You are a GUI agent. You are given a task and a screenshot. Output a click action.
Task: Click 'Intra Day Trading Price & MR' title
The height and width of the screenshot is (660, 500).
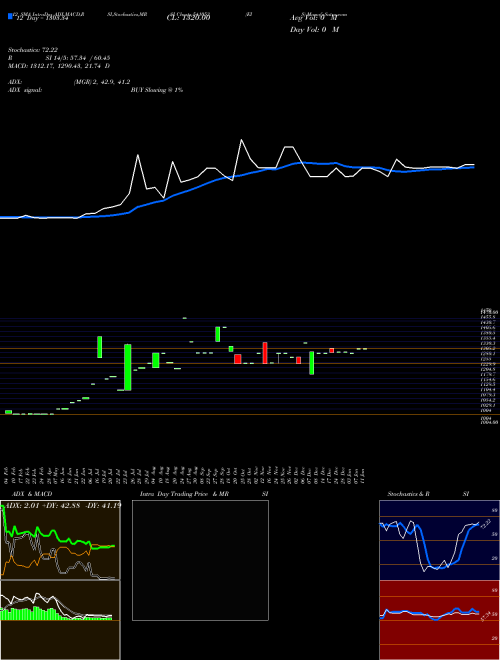click(x=185, y=494)
